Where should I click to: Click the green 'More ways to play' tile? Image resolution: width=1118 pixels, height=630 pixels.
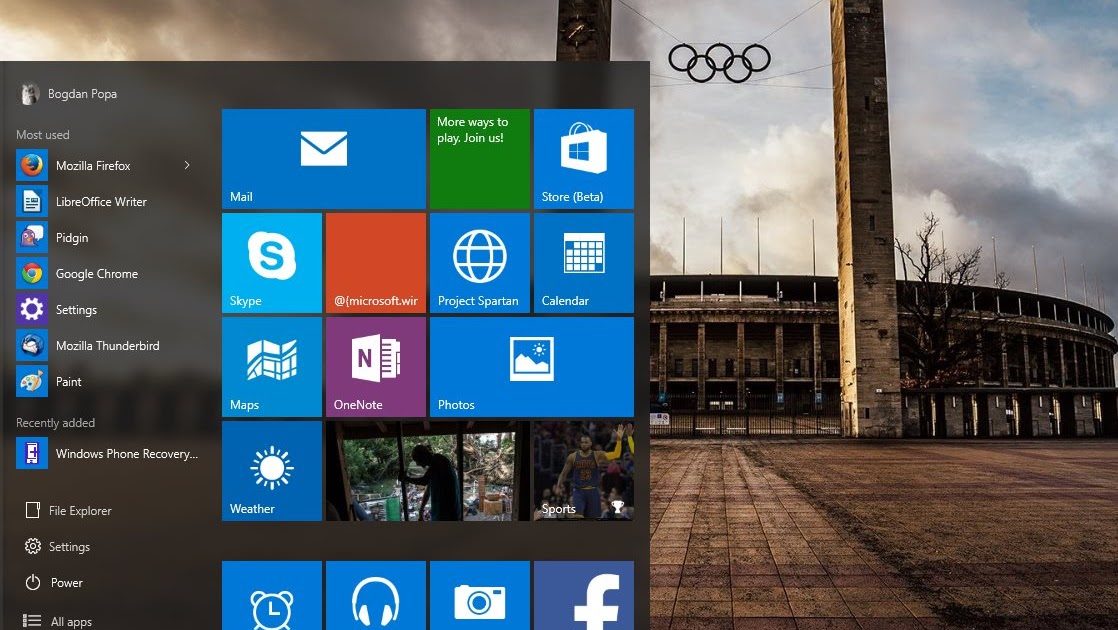(x=480, y=159)
